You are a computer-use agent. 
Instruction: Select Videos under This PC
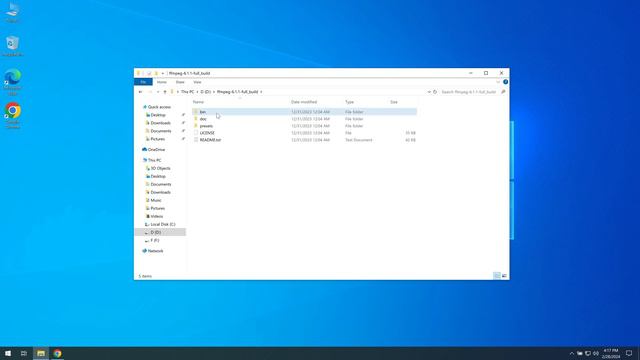[156, 216]
